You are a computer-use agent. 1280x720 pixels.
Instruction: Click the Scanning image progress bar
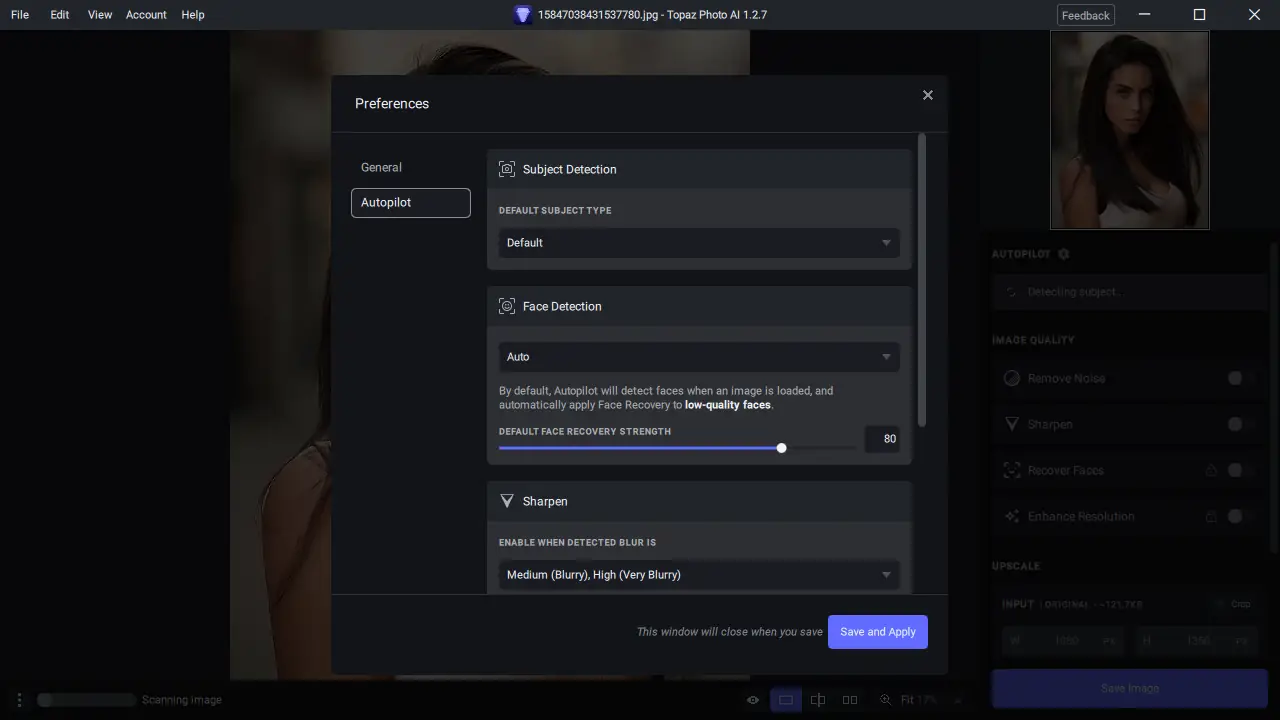(86, 700)
